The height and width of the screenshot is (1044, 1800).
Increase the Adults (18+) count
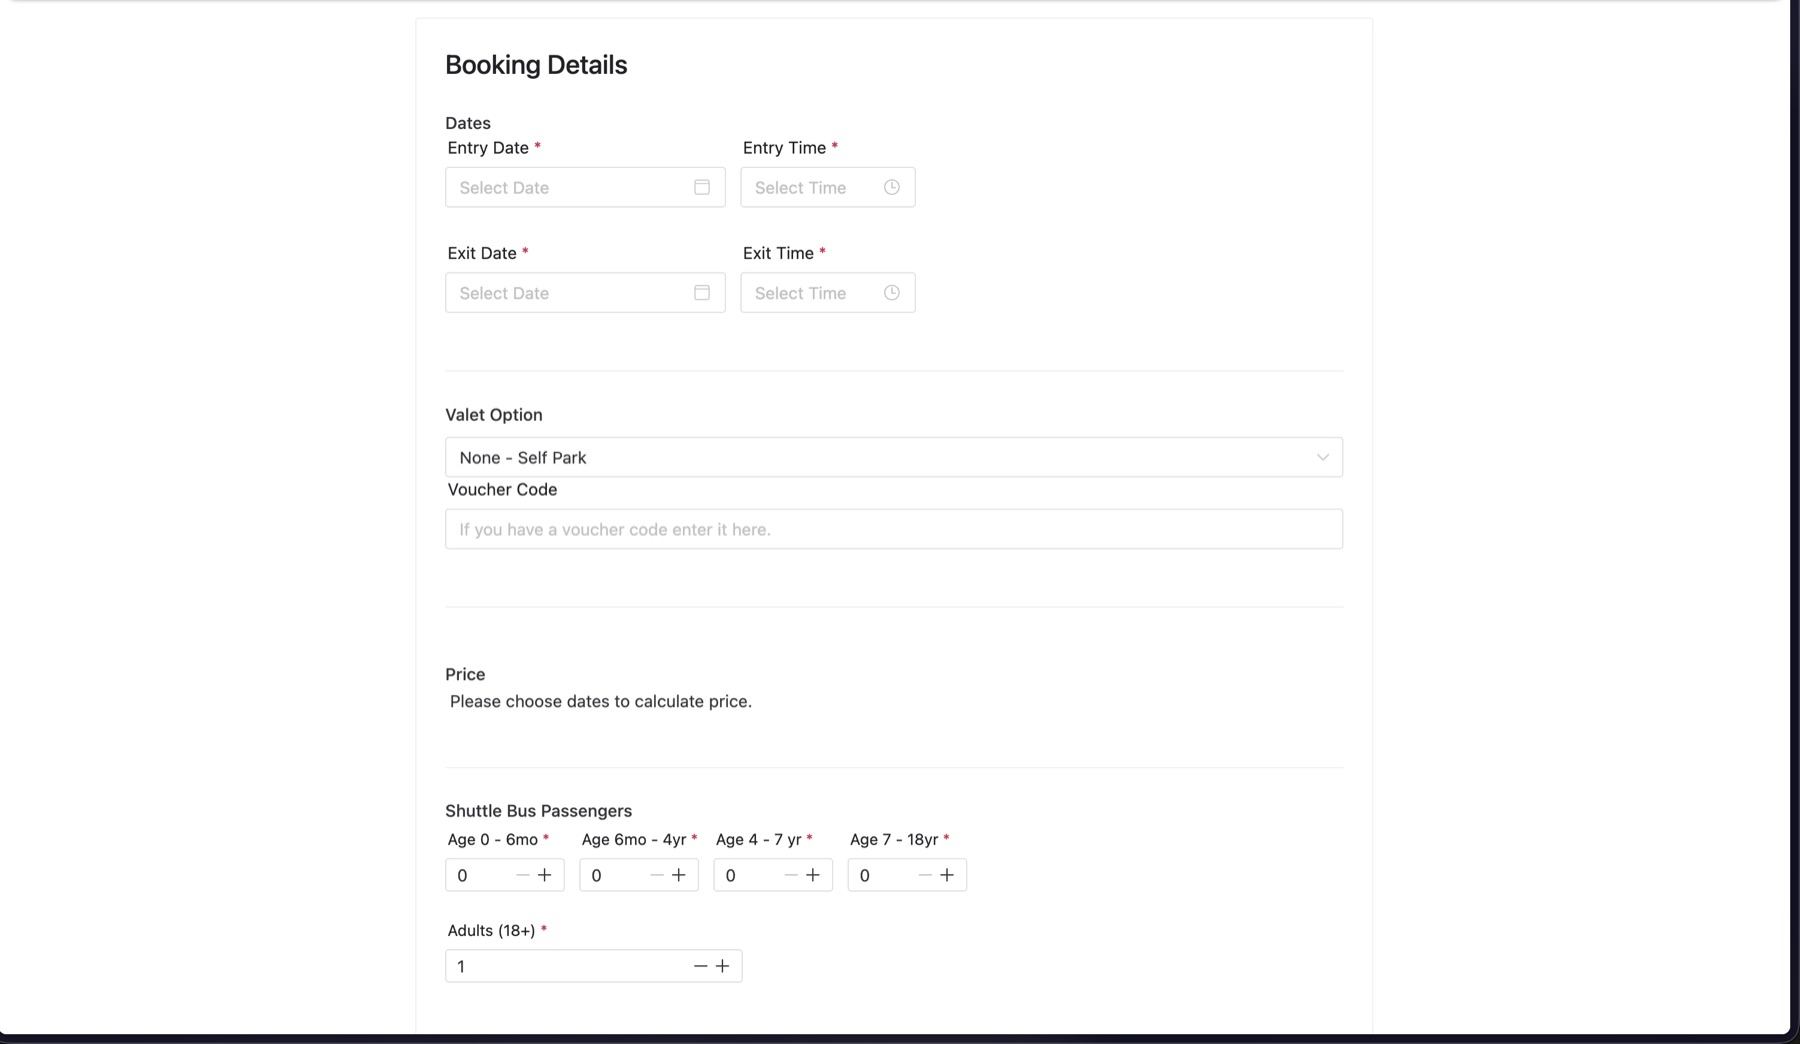click(723, 966)
